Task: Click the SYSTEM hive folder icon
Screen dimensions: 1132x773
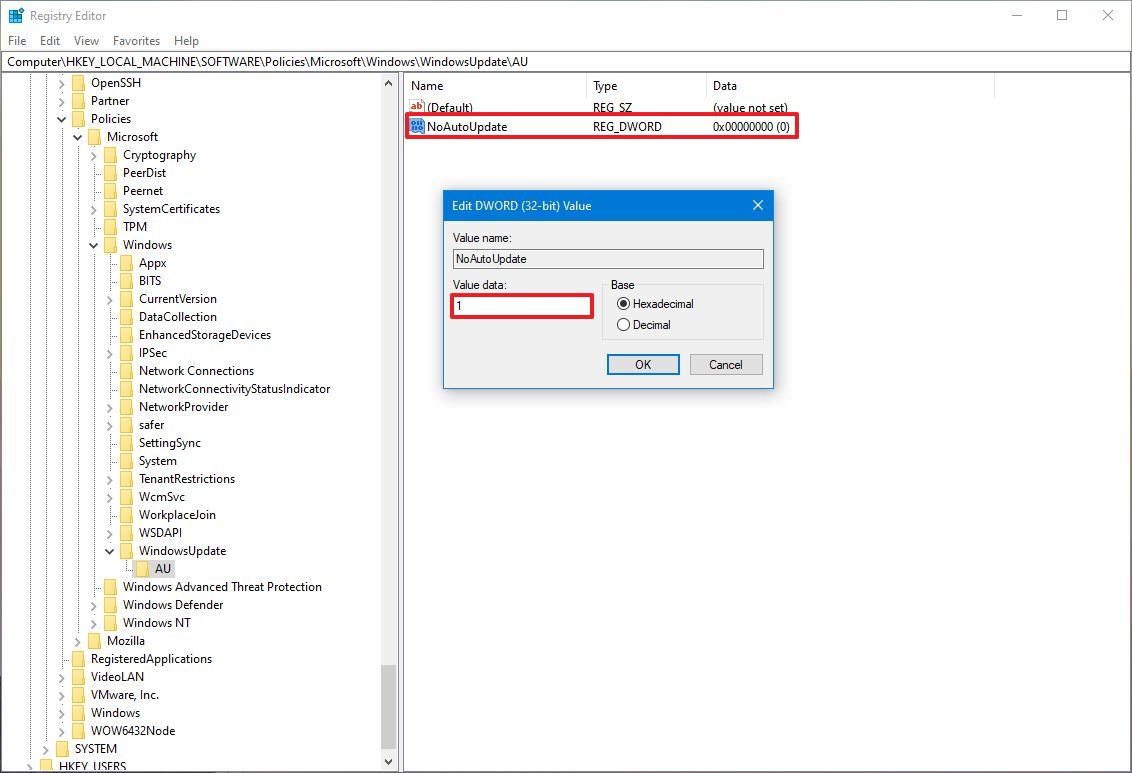Action: 63,748
